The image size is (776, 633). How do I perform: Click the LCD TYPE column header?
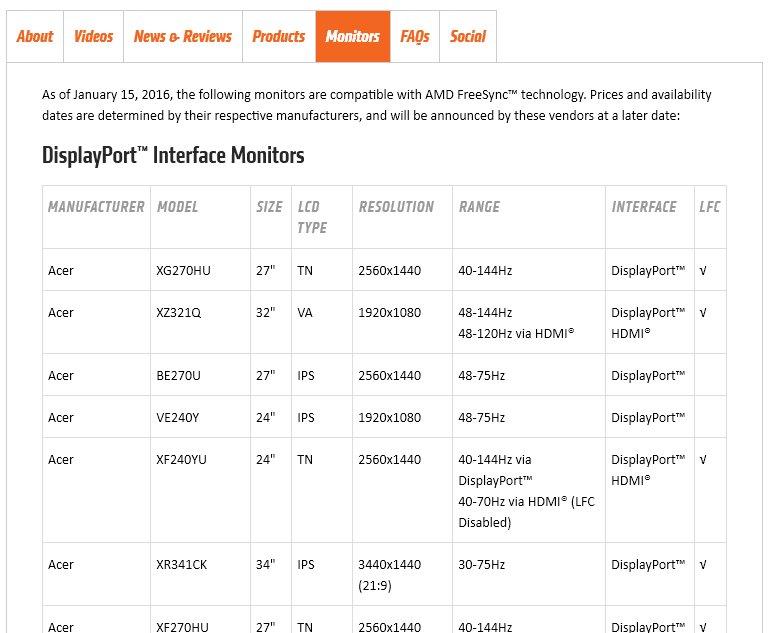(312, 217)
